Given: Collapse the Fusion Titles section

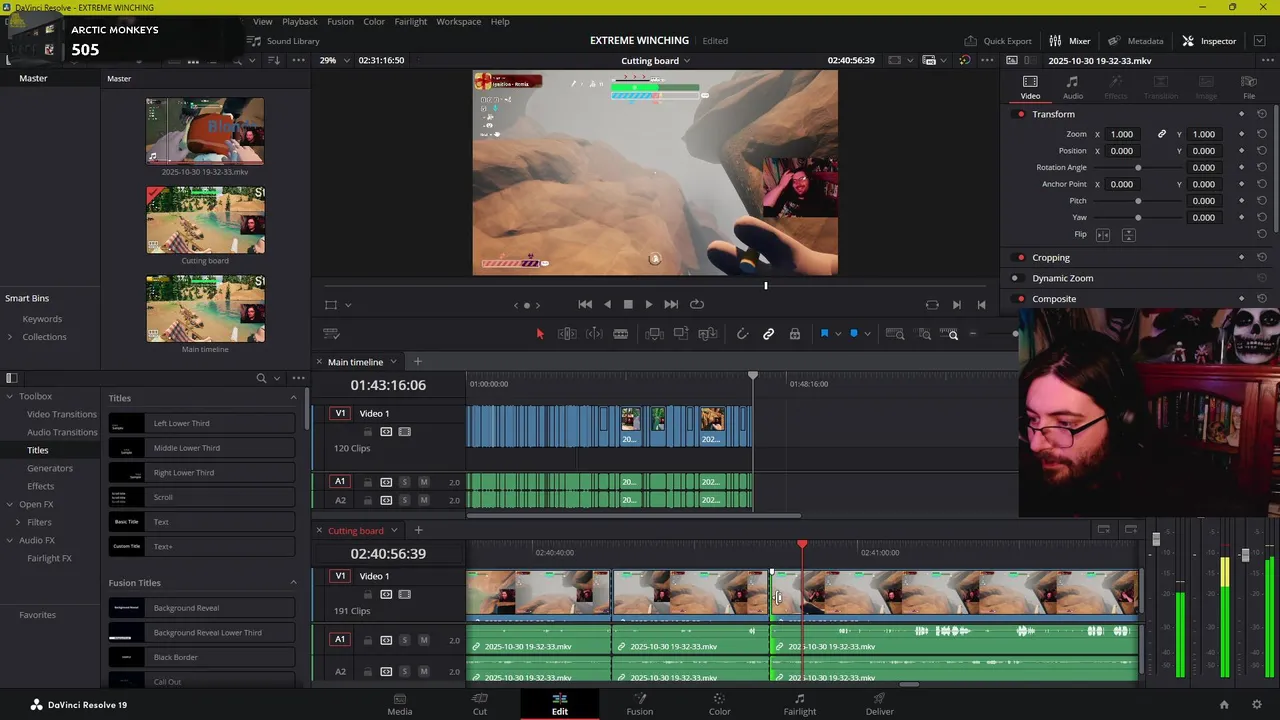Looking at the screenshot, I should coord(293,583).
